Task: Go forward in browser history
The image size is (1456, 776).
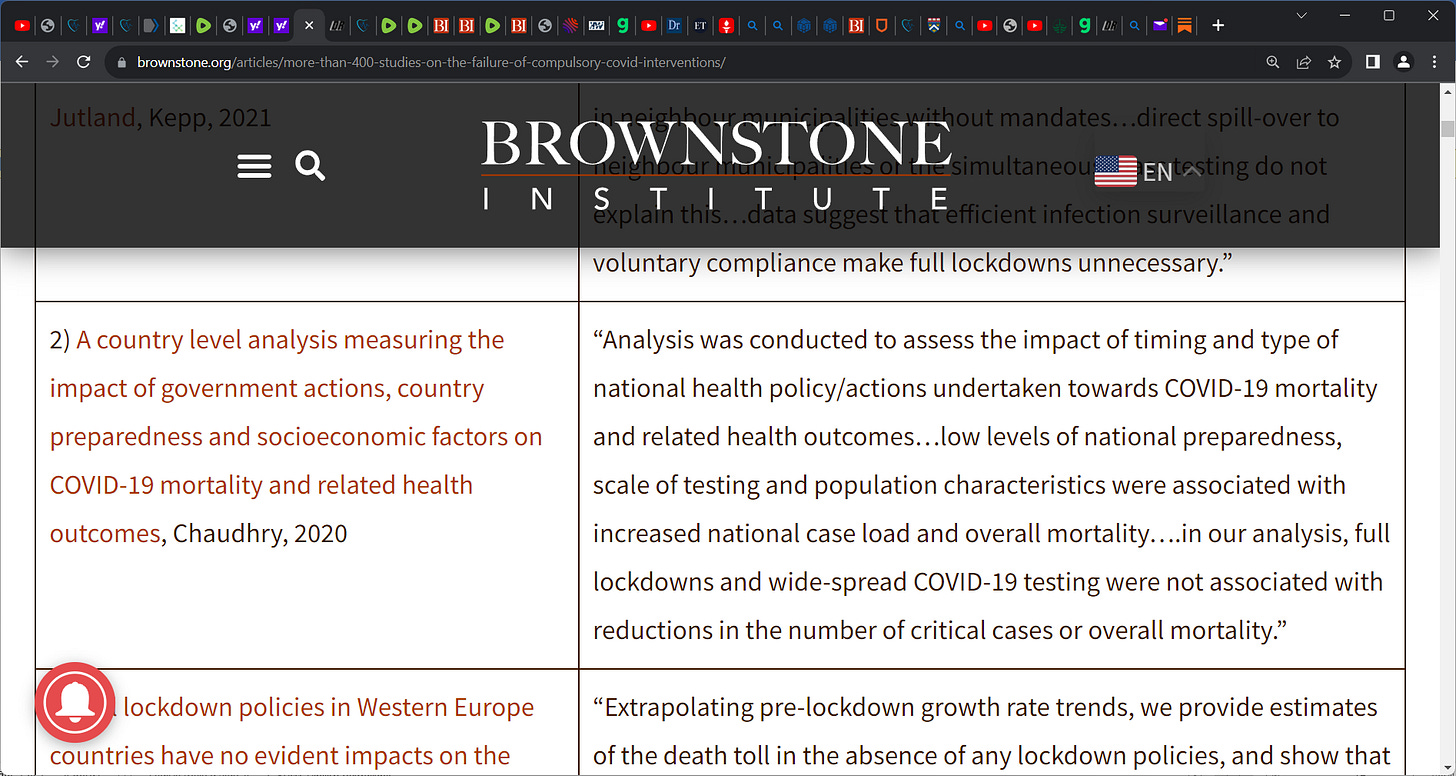Action: click(x=53, y=62)
